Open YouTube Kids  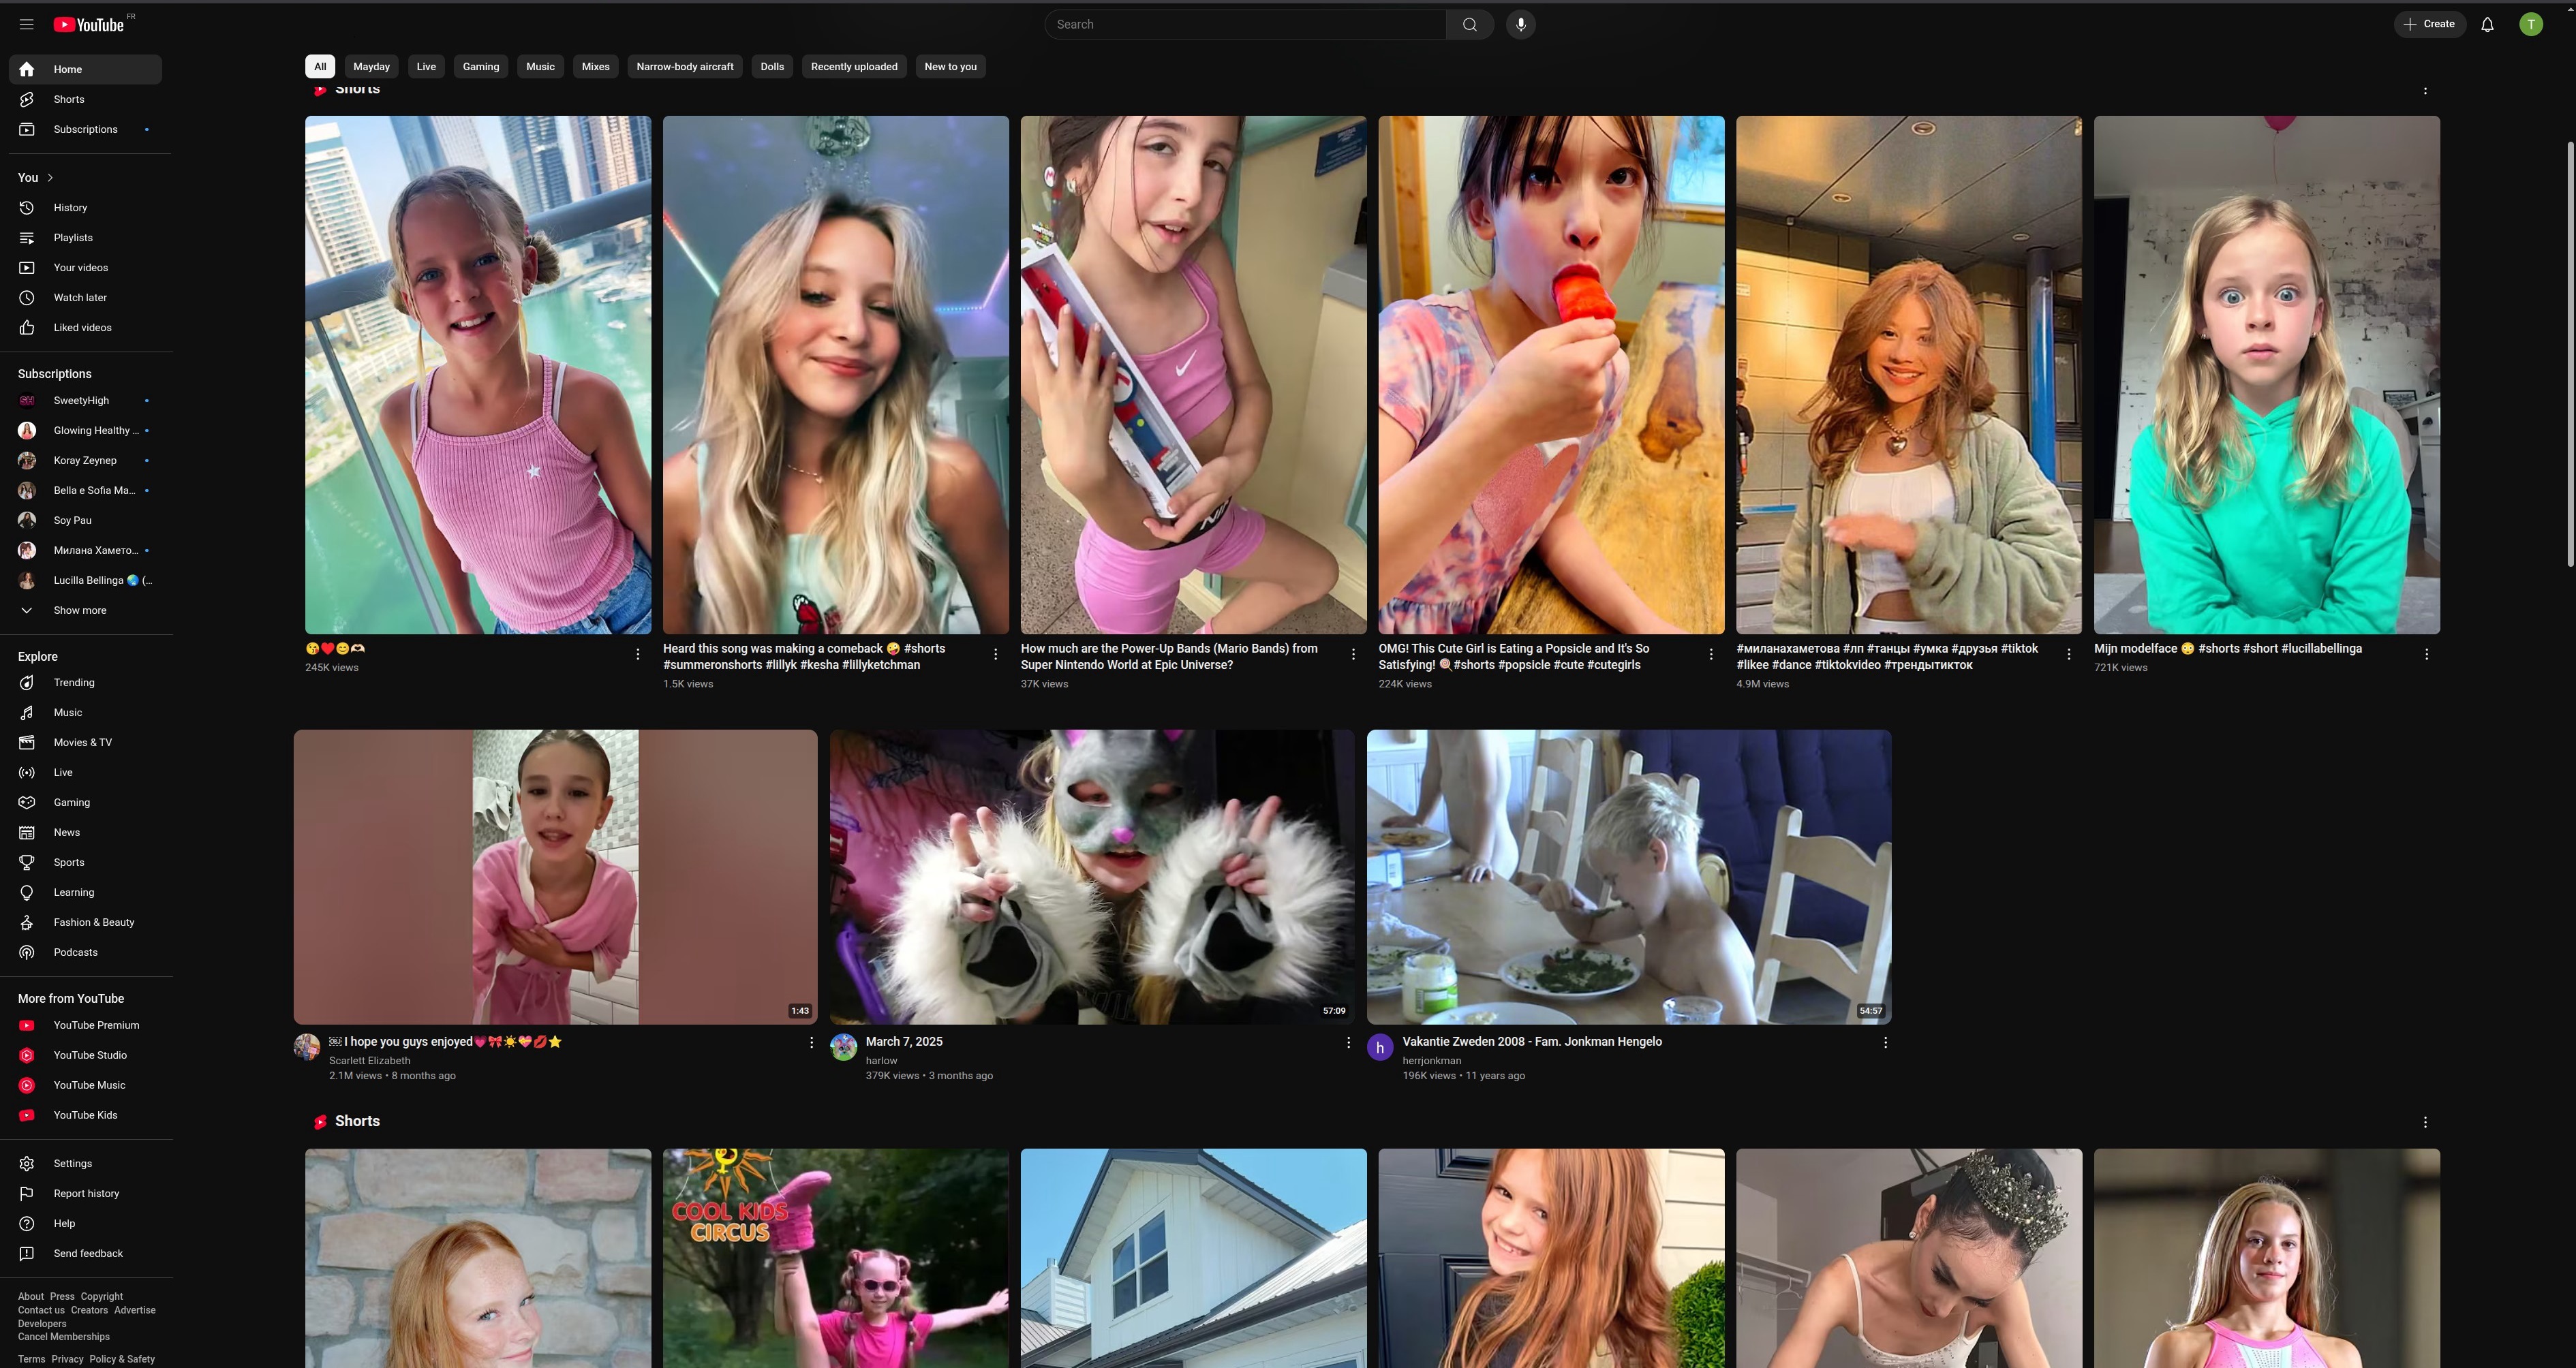coord(85,1115)
